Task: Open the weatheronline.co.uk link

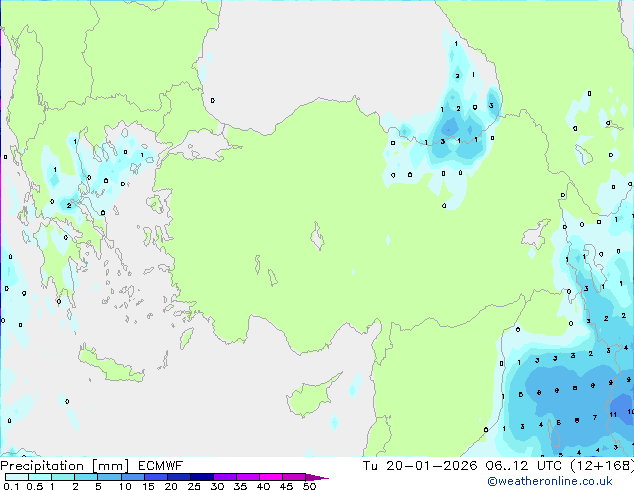Action: (x=550, y=481)
